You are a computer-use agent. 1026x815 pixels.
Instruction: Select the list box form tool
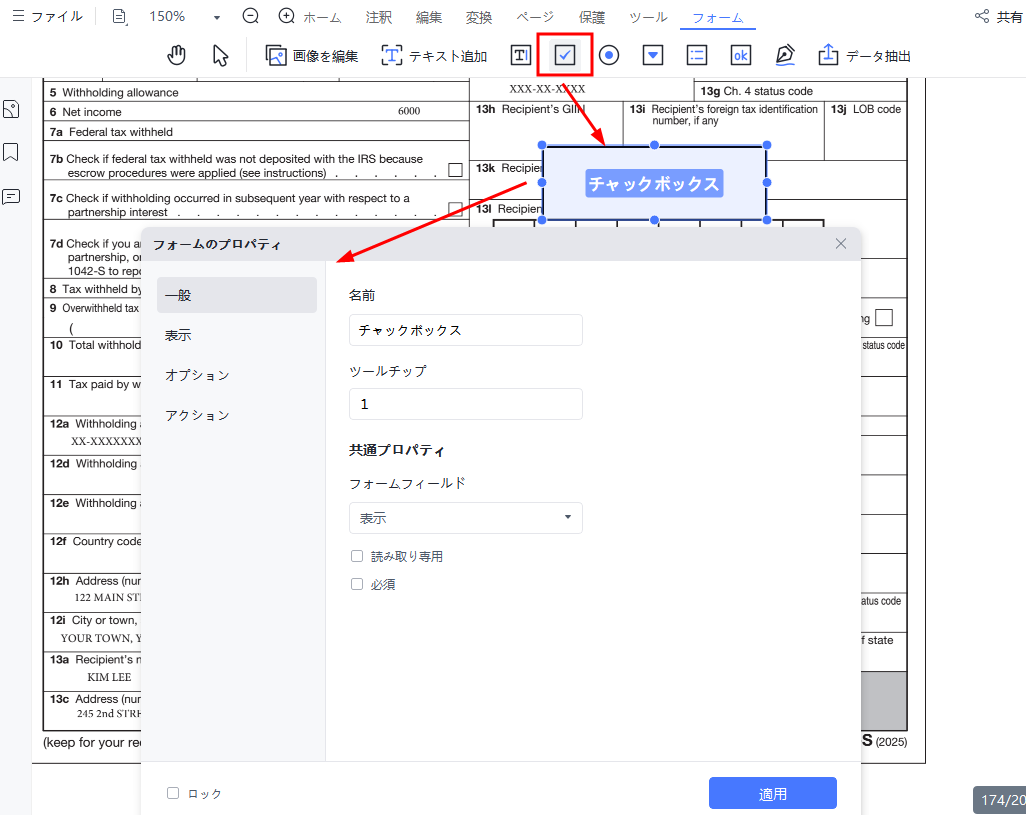[x=697, y=55]
